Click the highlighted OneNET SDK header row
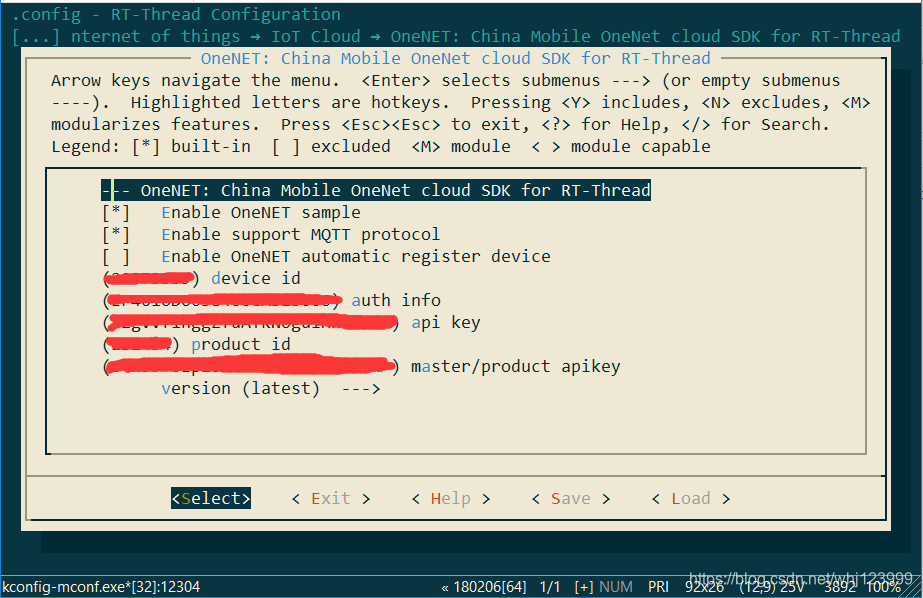The width and height of the screenshot is (923, 598). click(x=376, y=190)
